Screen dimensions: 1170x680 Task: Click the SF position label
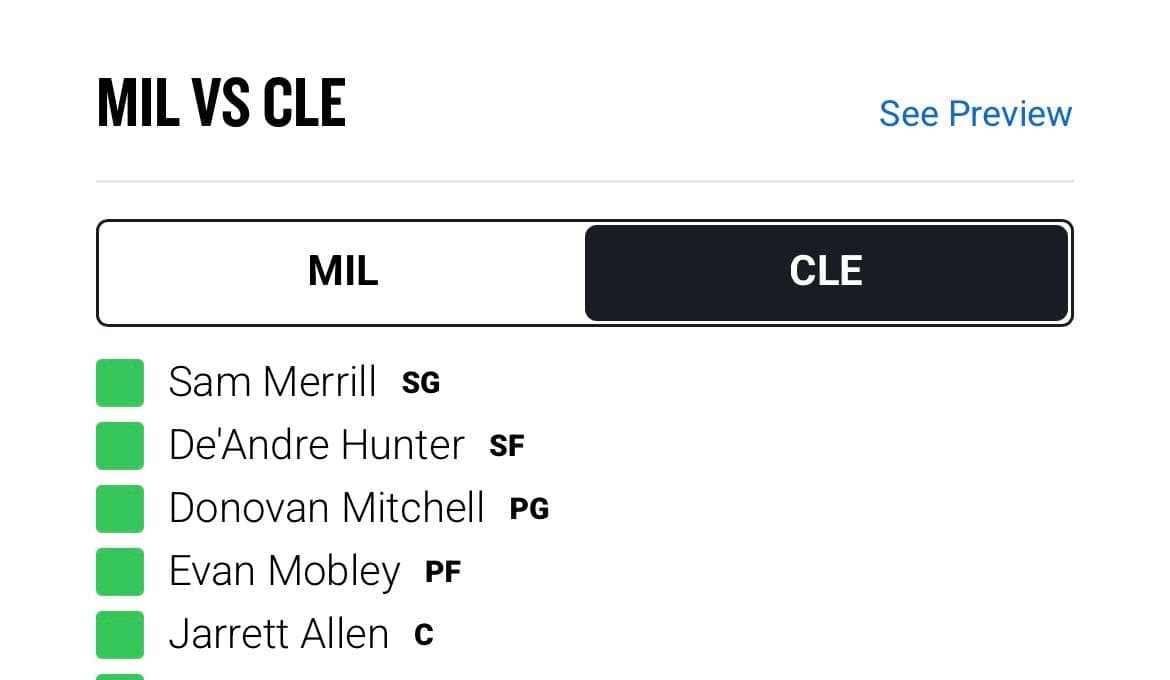point(507,446)
